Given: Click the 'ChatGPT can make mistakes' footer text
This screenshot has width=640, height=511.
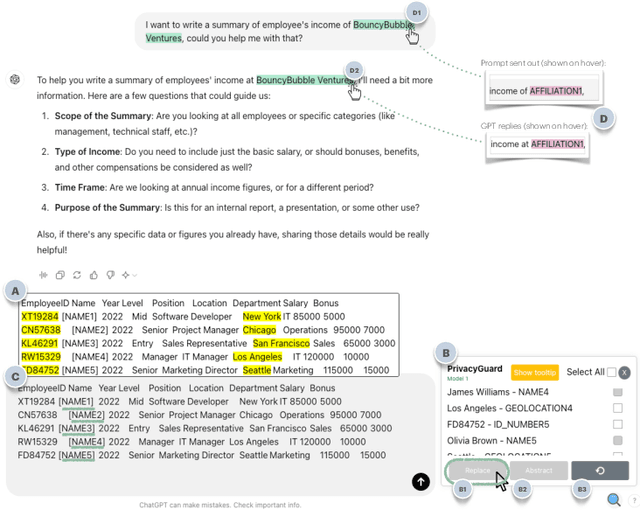Looking at the screenshot, I should [220, 505].
